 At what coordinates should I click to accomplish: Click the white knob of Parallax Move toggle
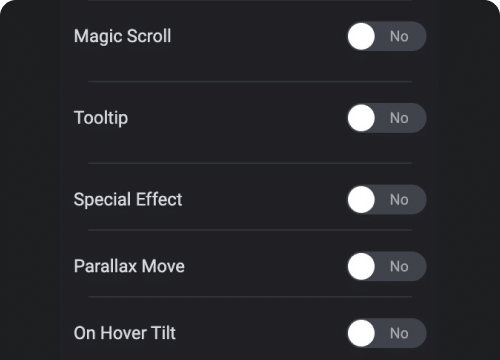(361, 266)
